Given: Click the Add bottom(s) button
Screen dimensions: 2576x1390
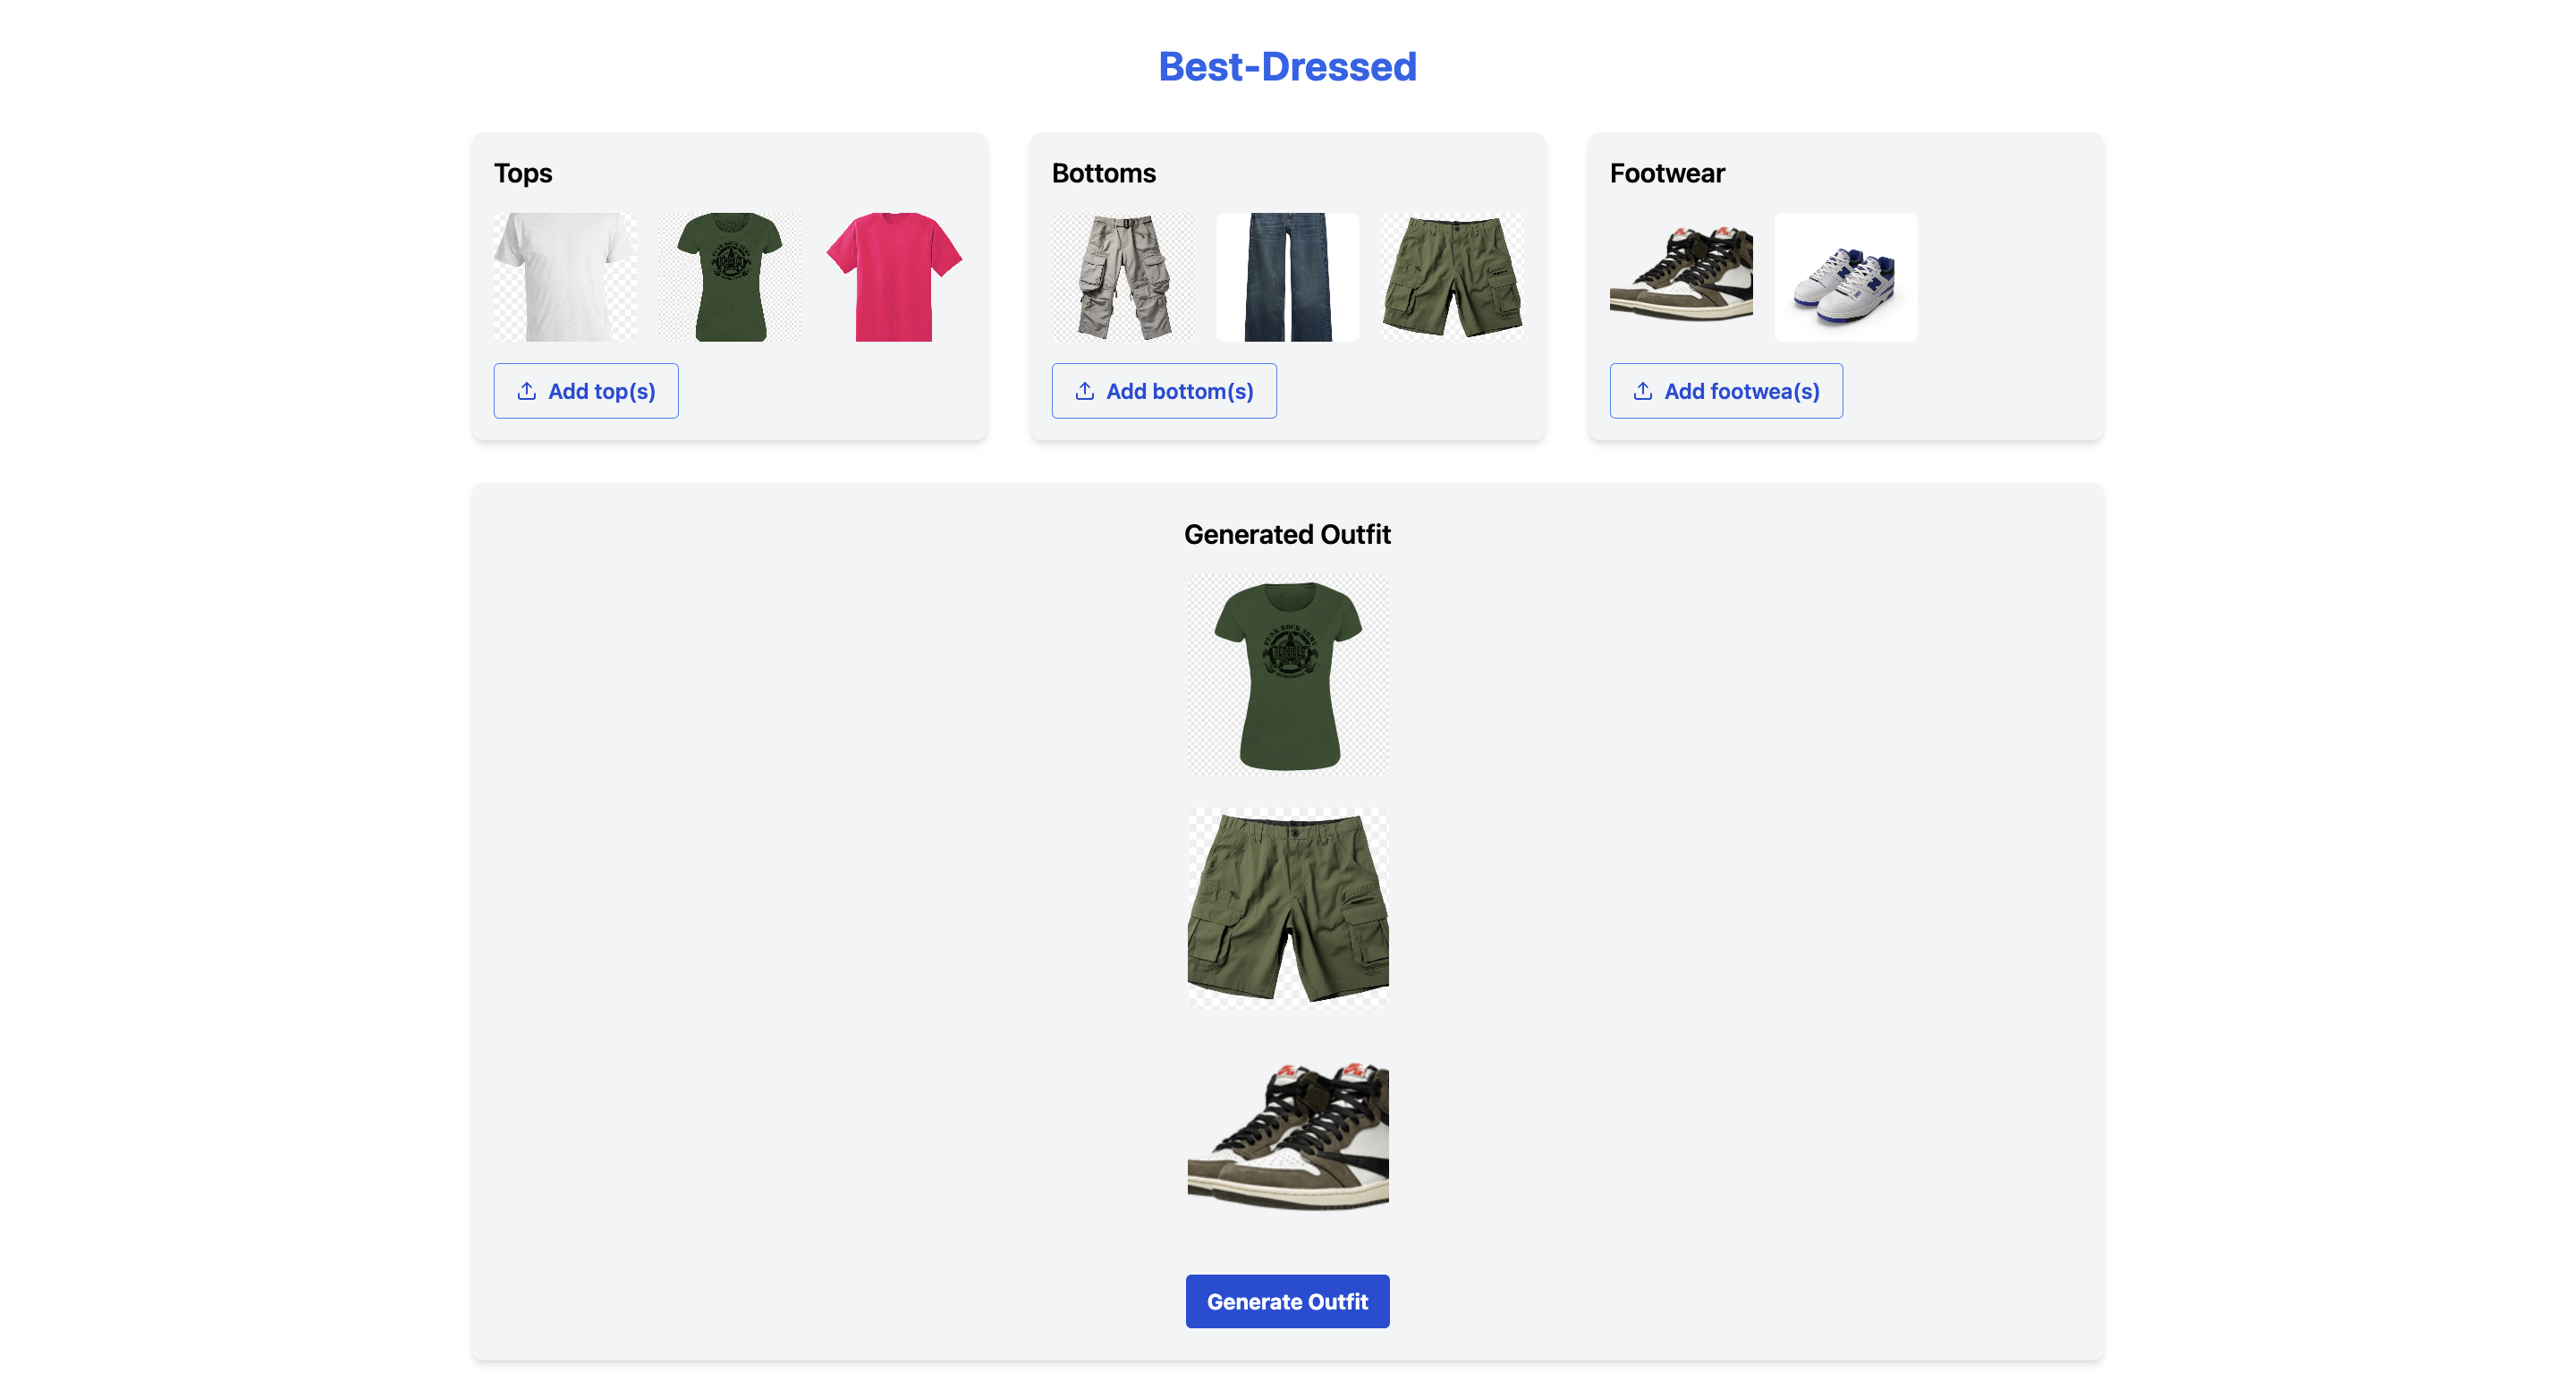Looking at the screenshot, I should coord(1164,391).
